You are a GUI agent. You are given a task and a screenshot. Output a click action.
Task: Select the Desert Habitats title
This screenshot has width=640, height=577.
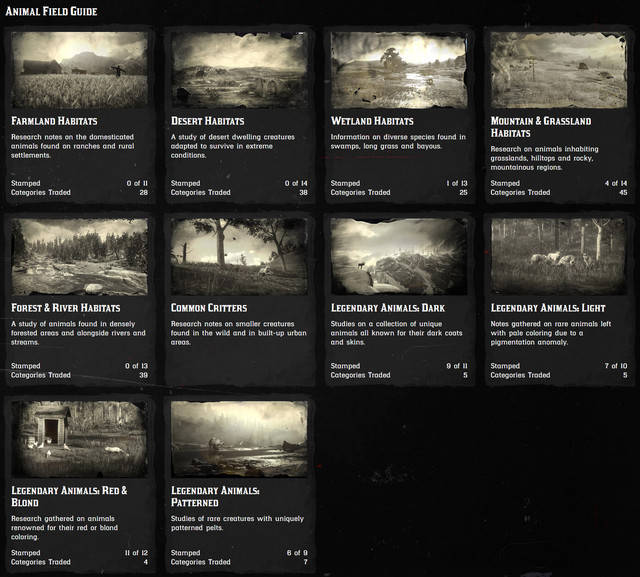(207, 121)
